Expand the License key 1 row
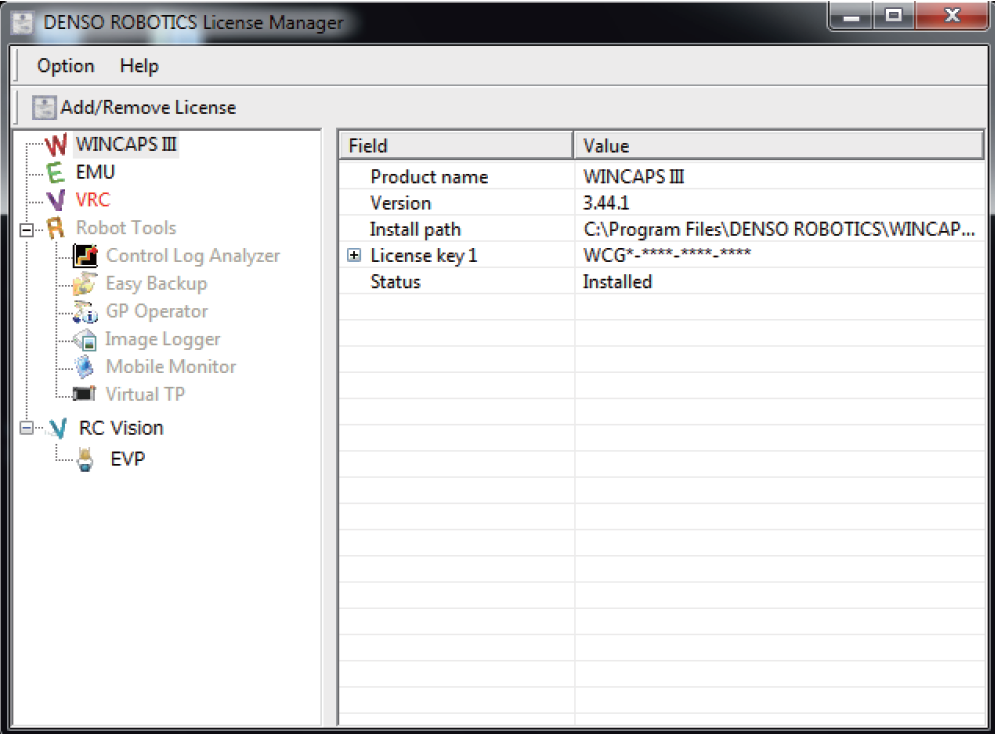The width and height of the screenshot is (995, 734). pos(354,255)
